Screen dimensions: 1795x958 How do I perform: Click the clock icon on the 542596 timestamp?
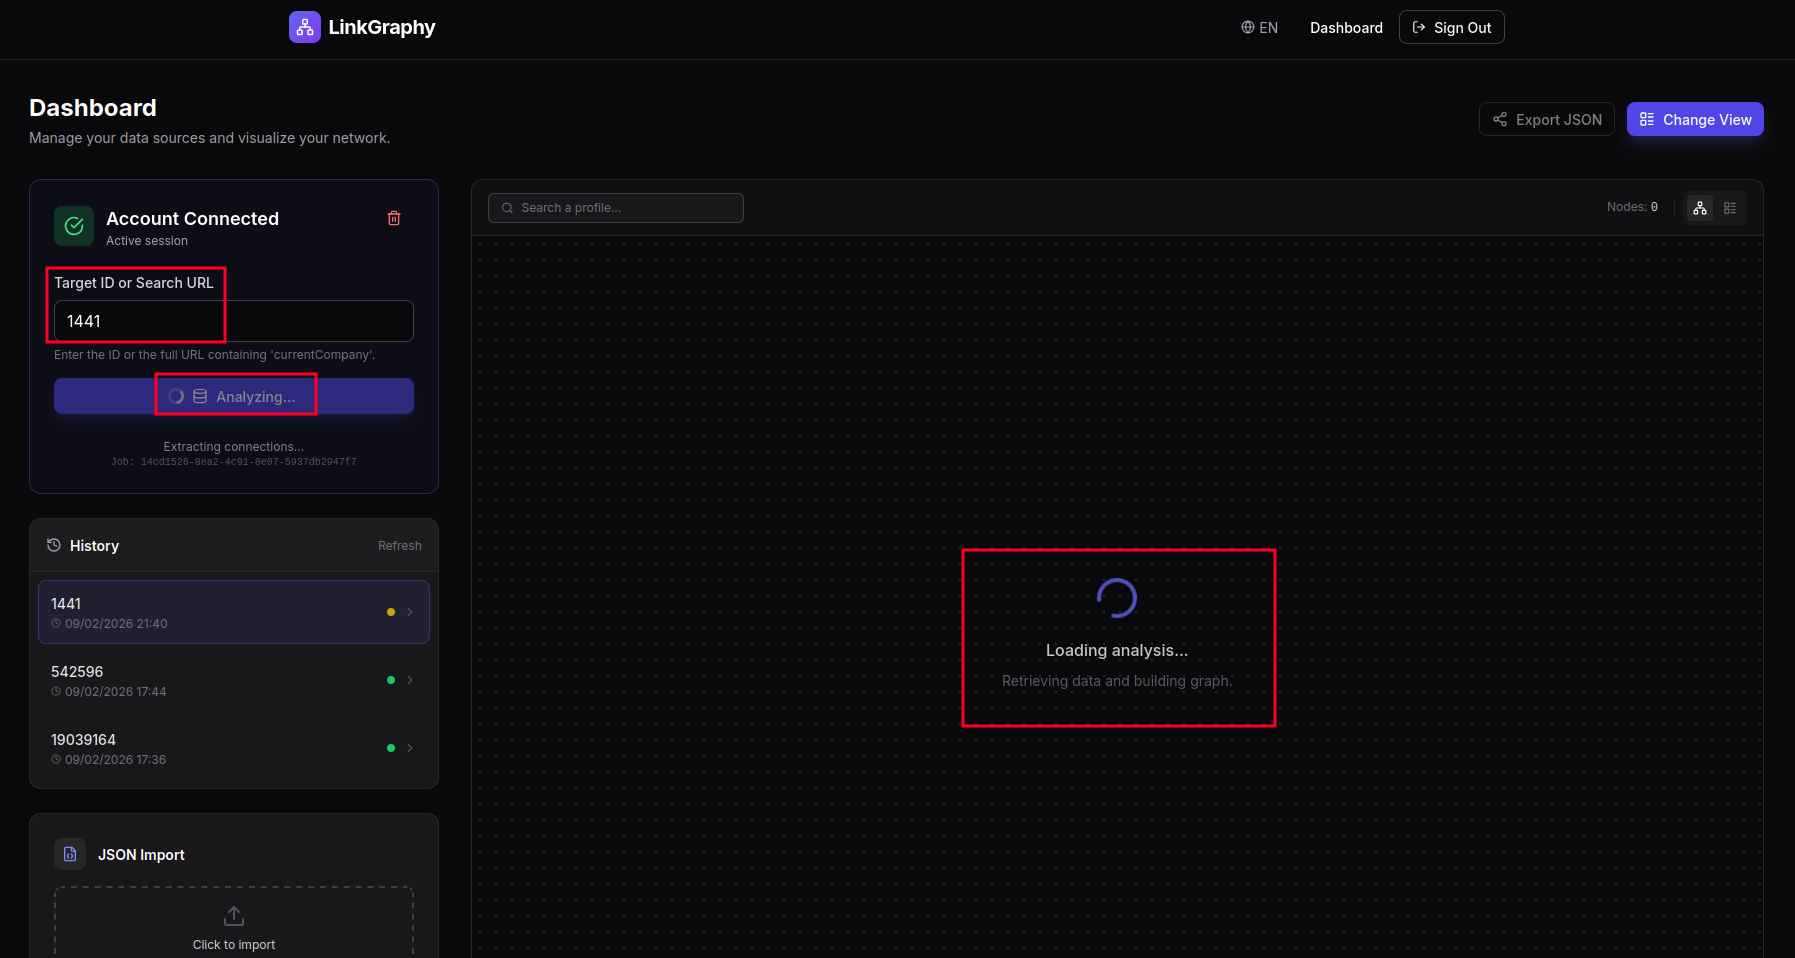(x=56, y=692)
